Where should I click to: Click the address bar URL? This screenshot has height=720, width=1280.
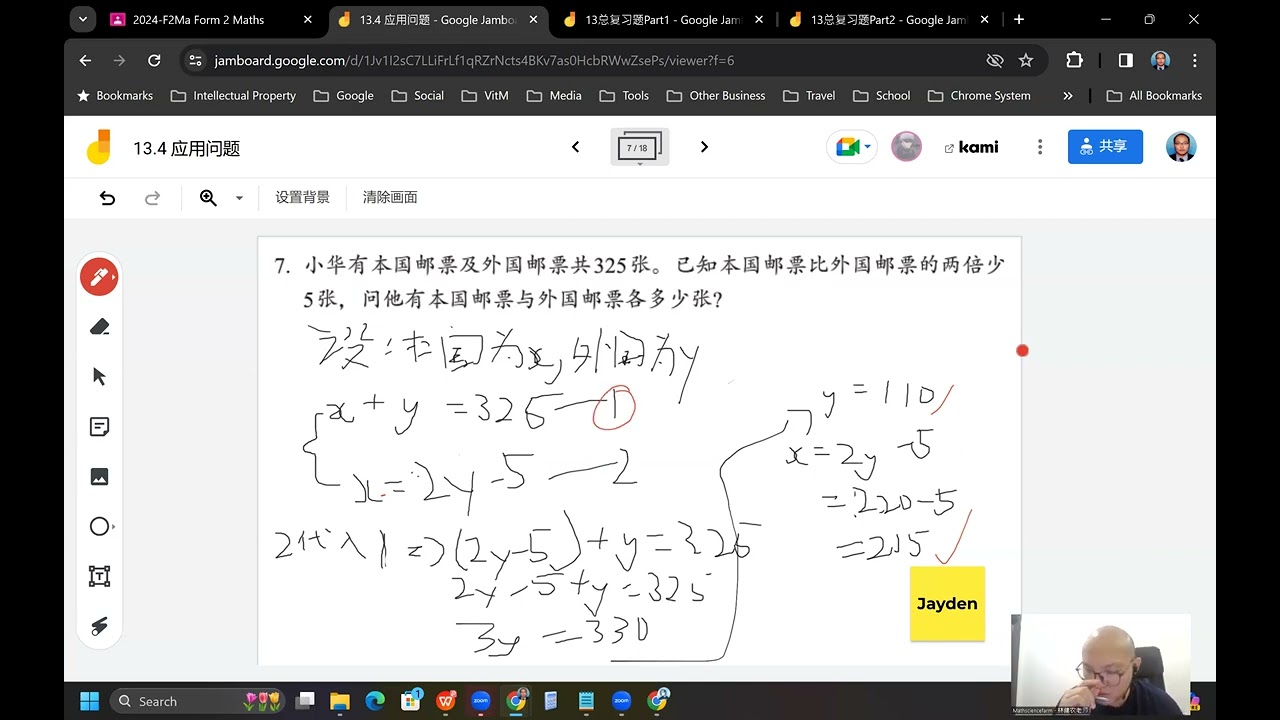pyautogui.click(x=474, y=61)
